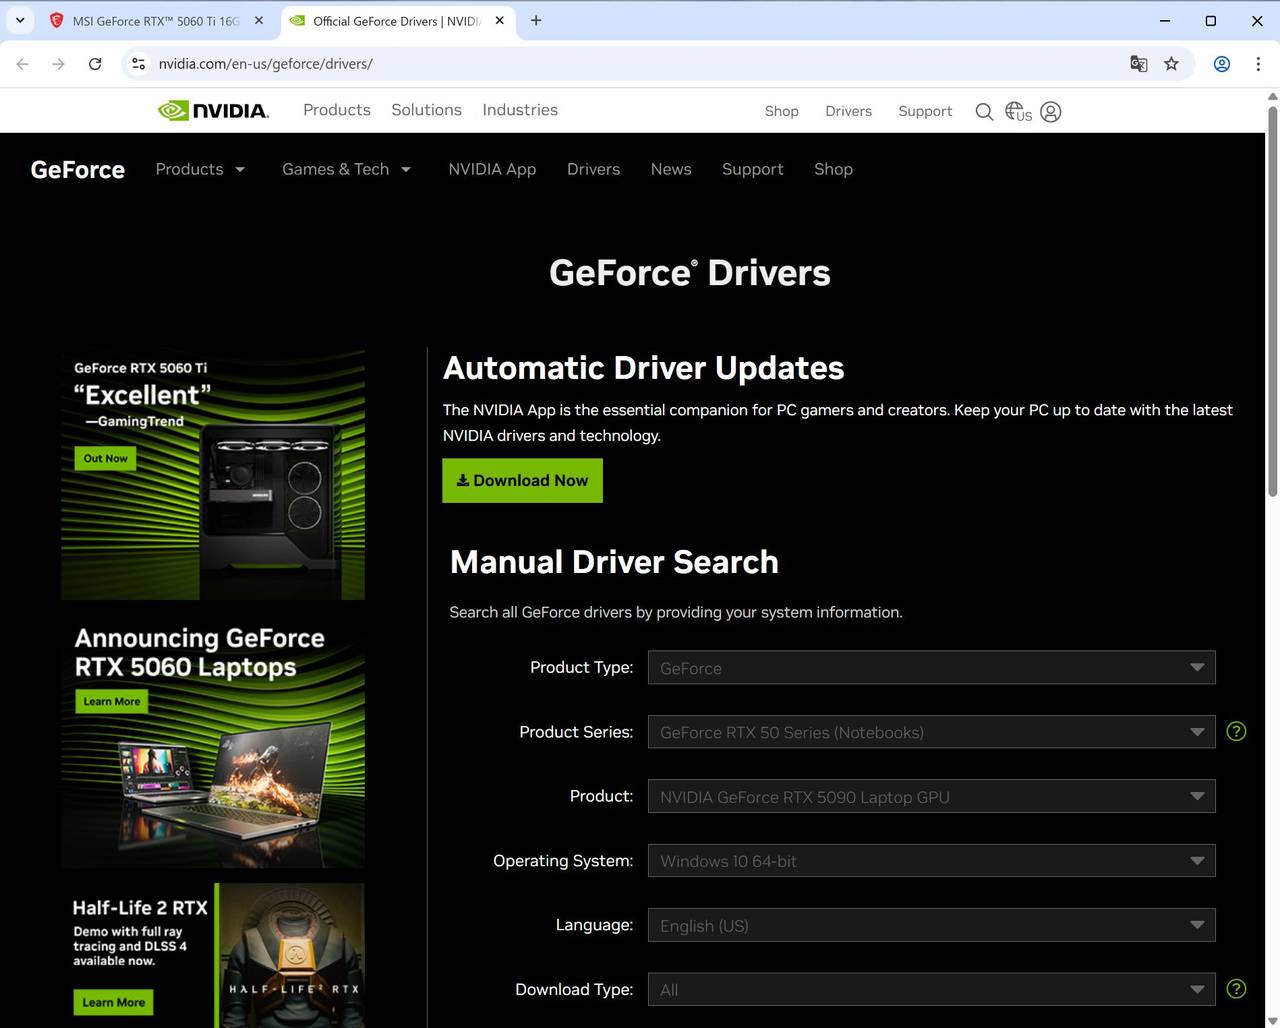1280x1028 pixels.
Task: Open the Operating System dropdown
Action: pyautogui.click(x=932, y=861)
